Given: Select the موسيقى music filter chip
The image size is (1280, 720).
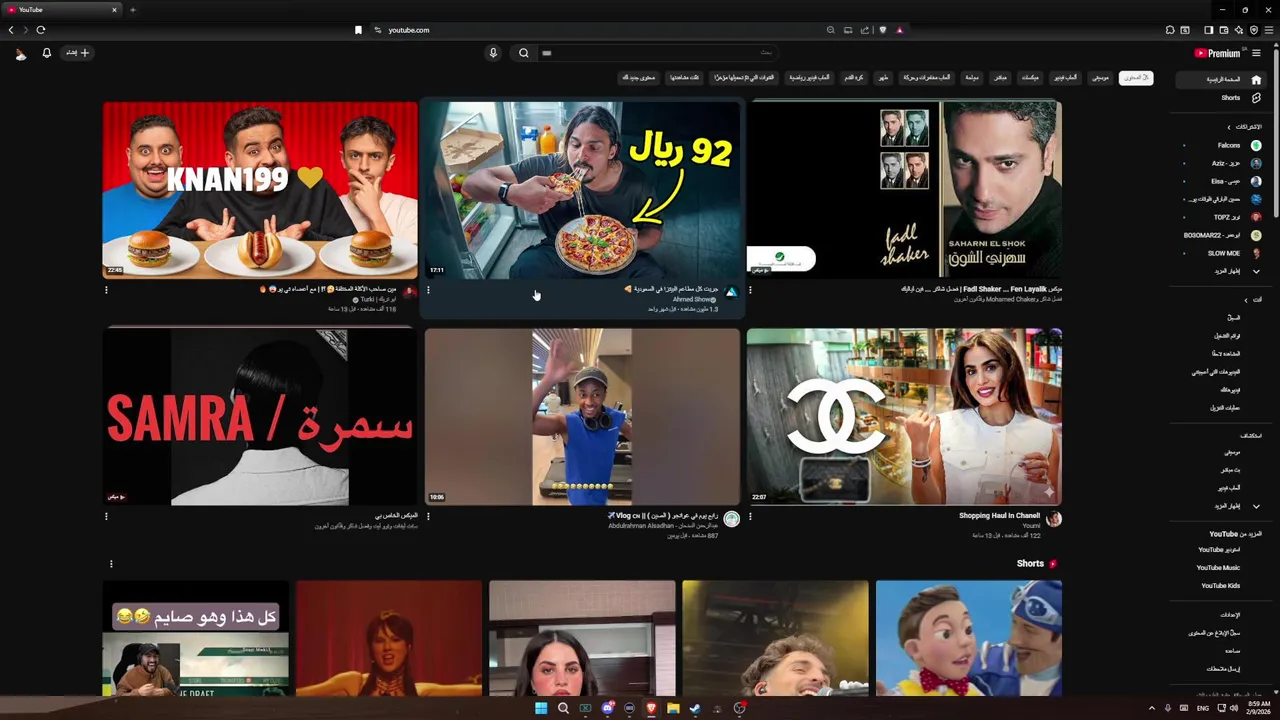Looking at the screenshot, I should pos(1100,77).
